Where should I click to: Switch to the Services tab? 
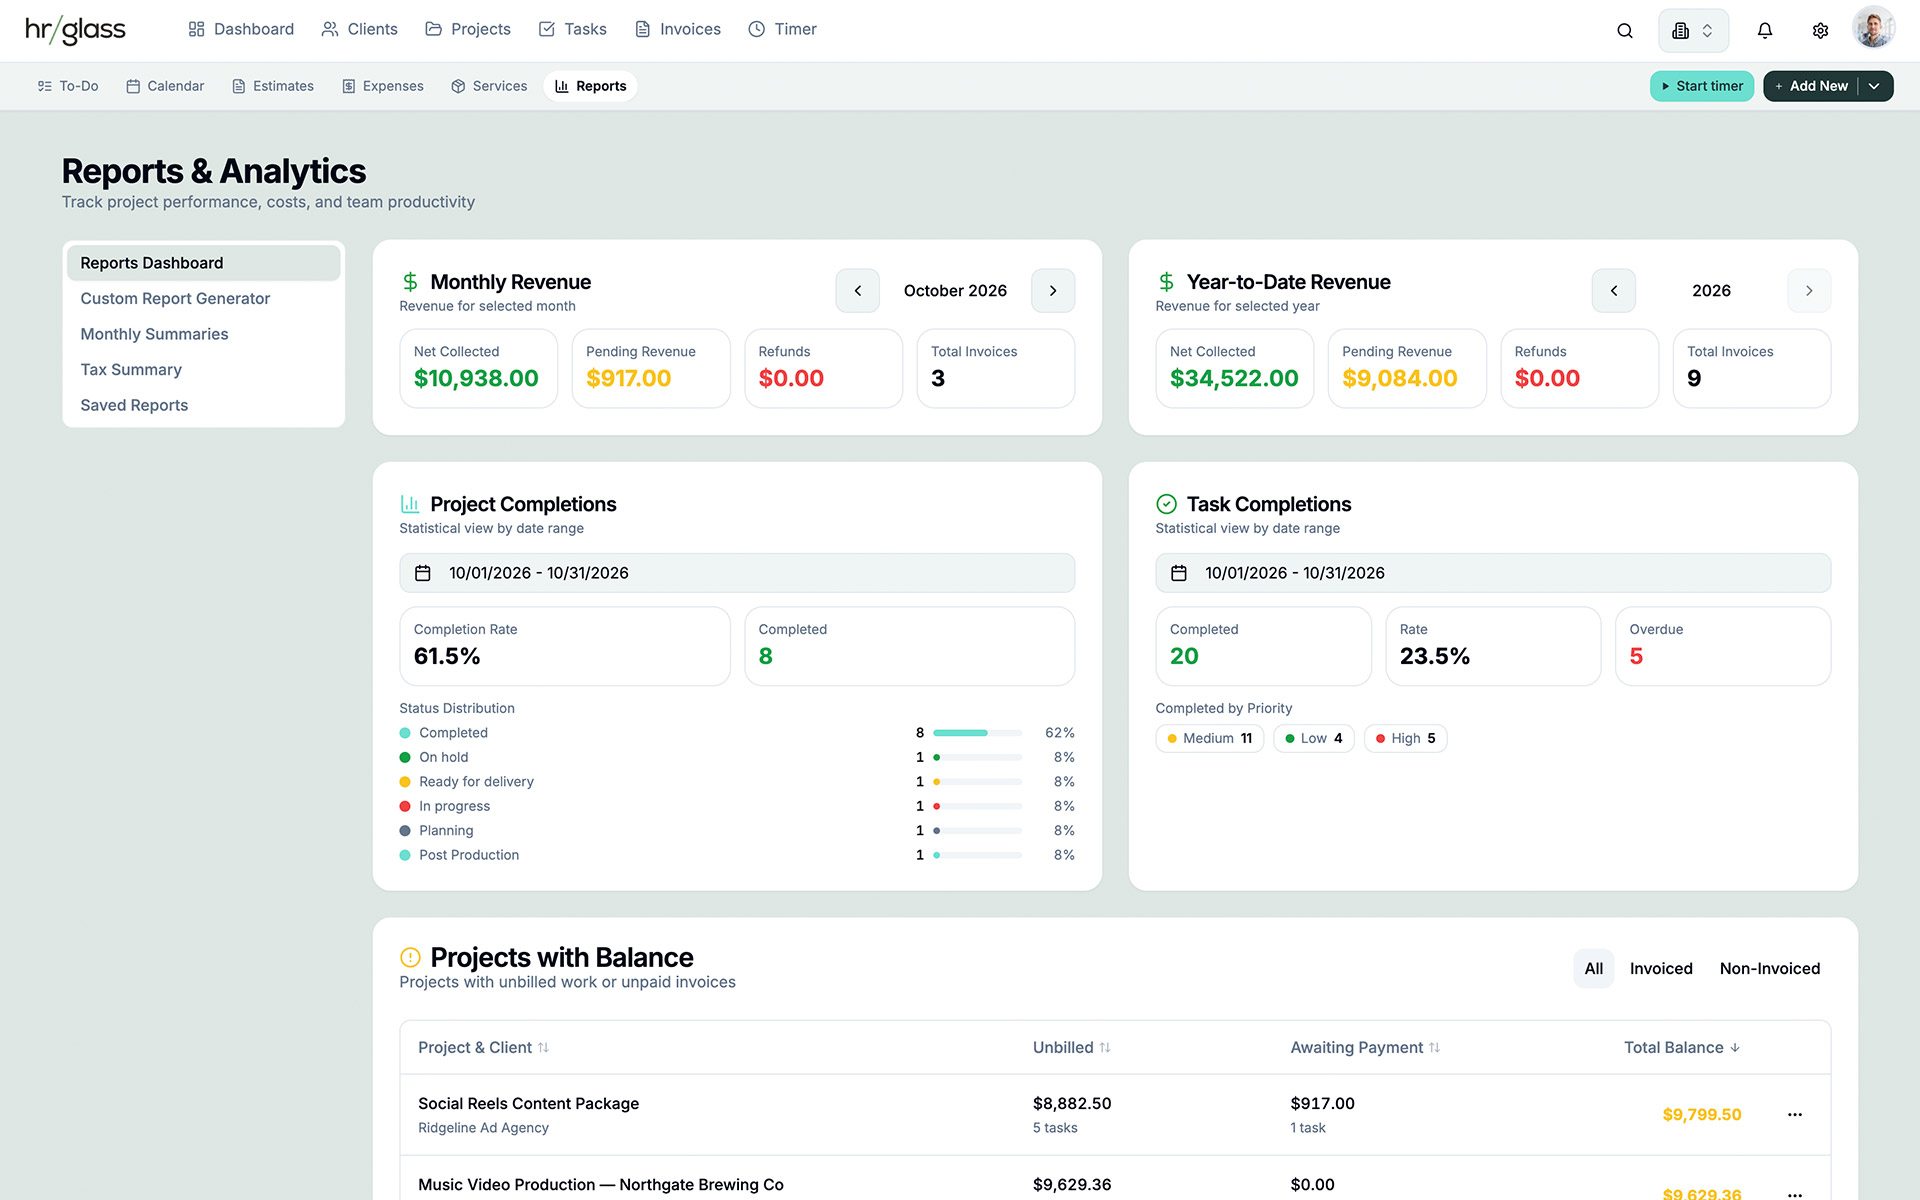pyautogui.click(x=489, y=86)
